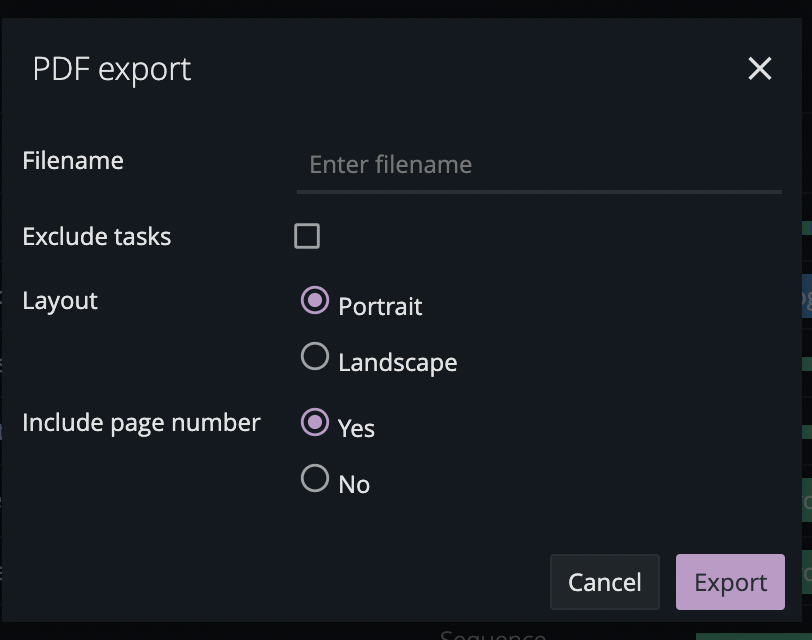
Task: Click the PDF export dialog title
Action: point(113,68)
